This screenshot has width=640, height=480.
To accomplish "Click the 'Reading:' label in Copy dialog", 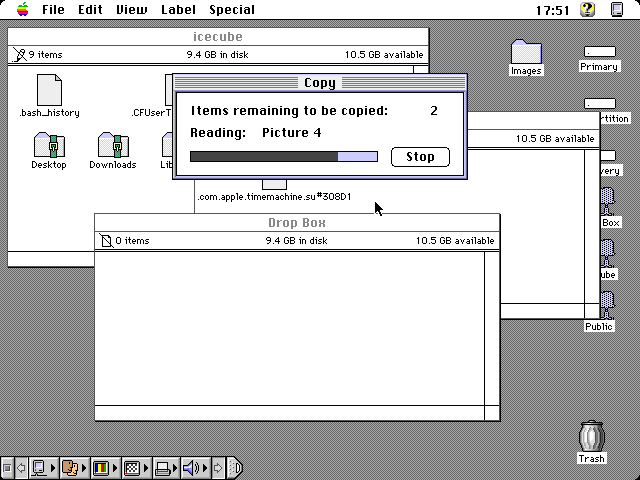I will point(218,133).
